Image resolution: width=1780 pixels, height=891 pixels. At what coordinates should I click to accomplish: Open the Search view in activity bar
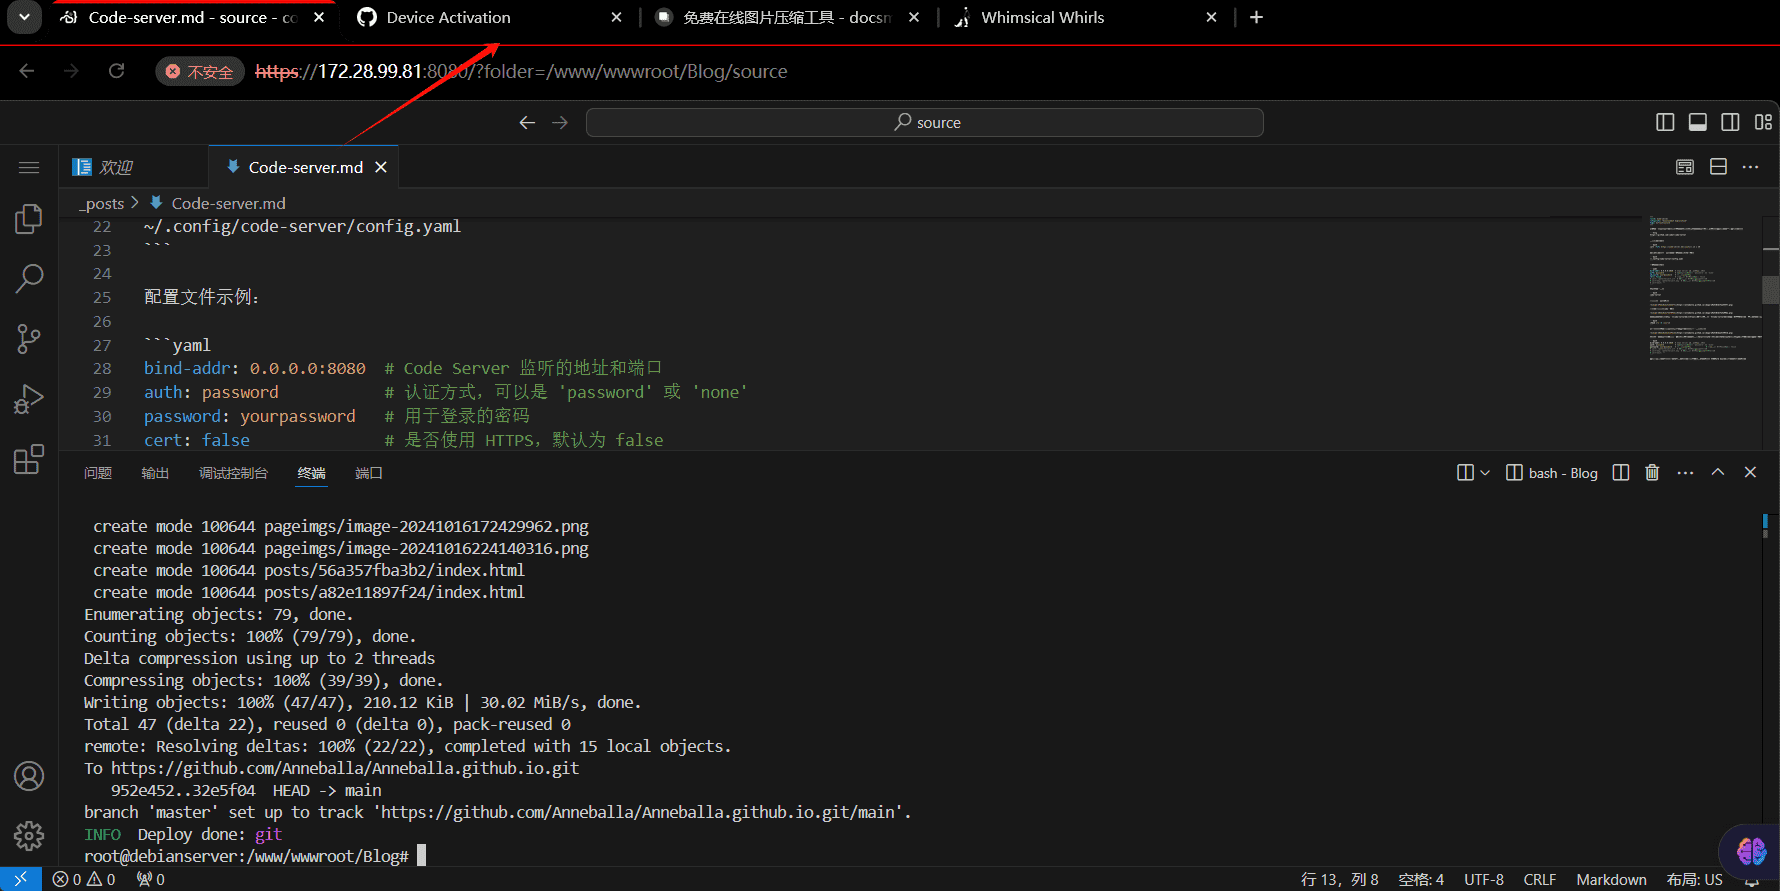[x=29, y=279]
